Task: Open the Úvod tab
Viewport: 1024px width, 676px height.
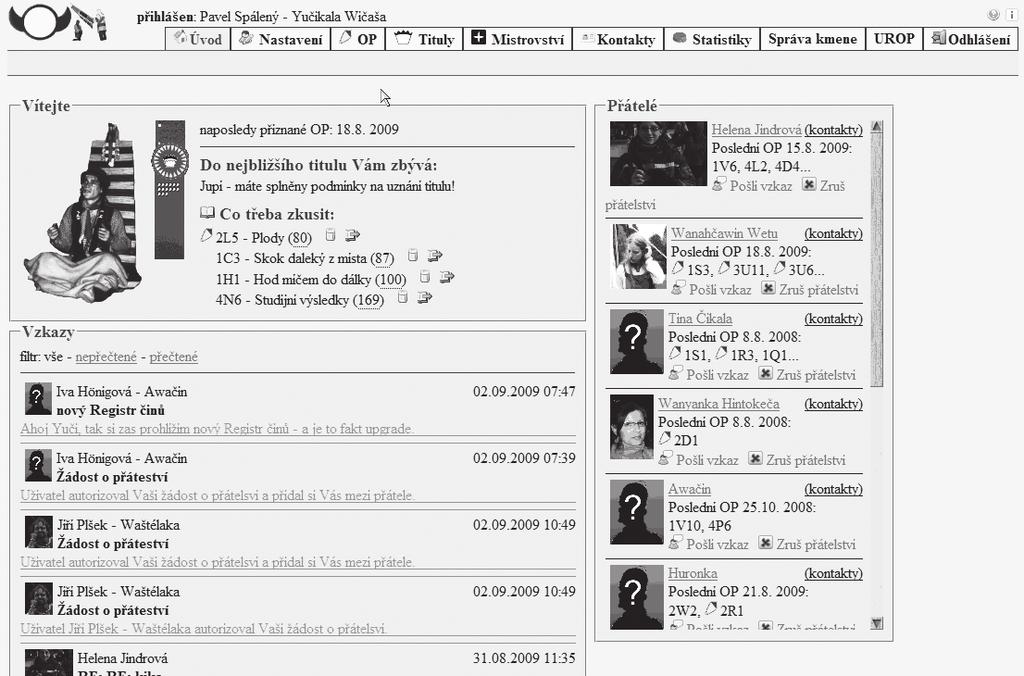Action: pyautogui.click(x=198, y=39)
